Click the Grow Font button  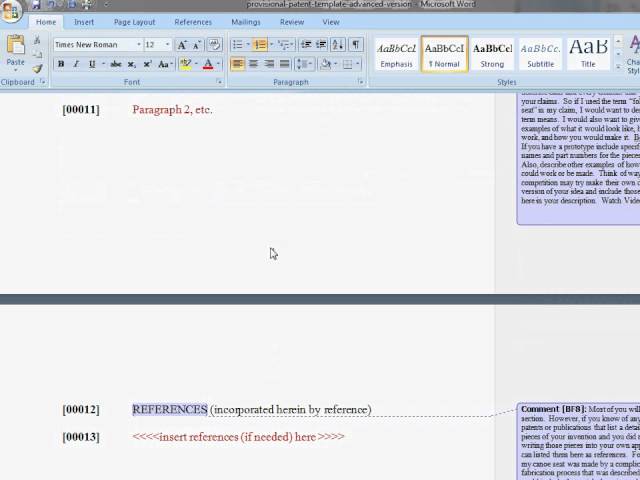point(182,45)
